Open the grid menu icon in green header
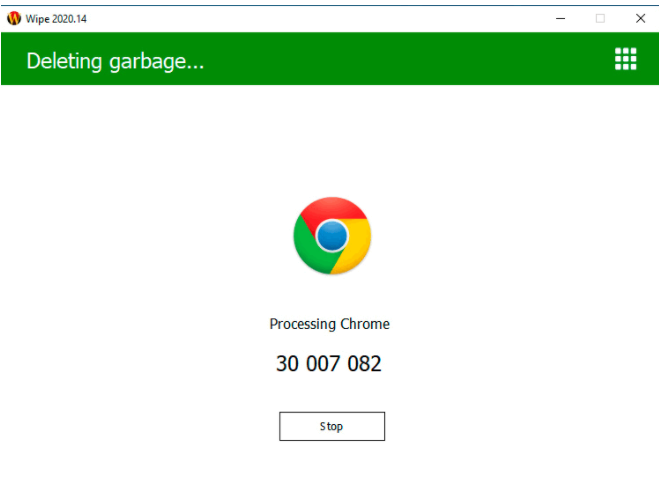The height and width of the screenshot is (482, 659). (625, 59)
